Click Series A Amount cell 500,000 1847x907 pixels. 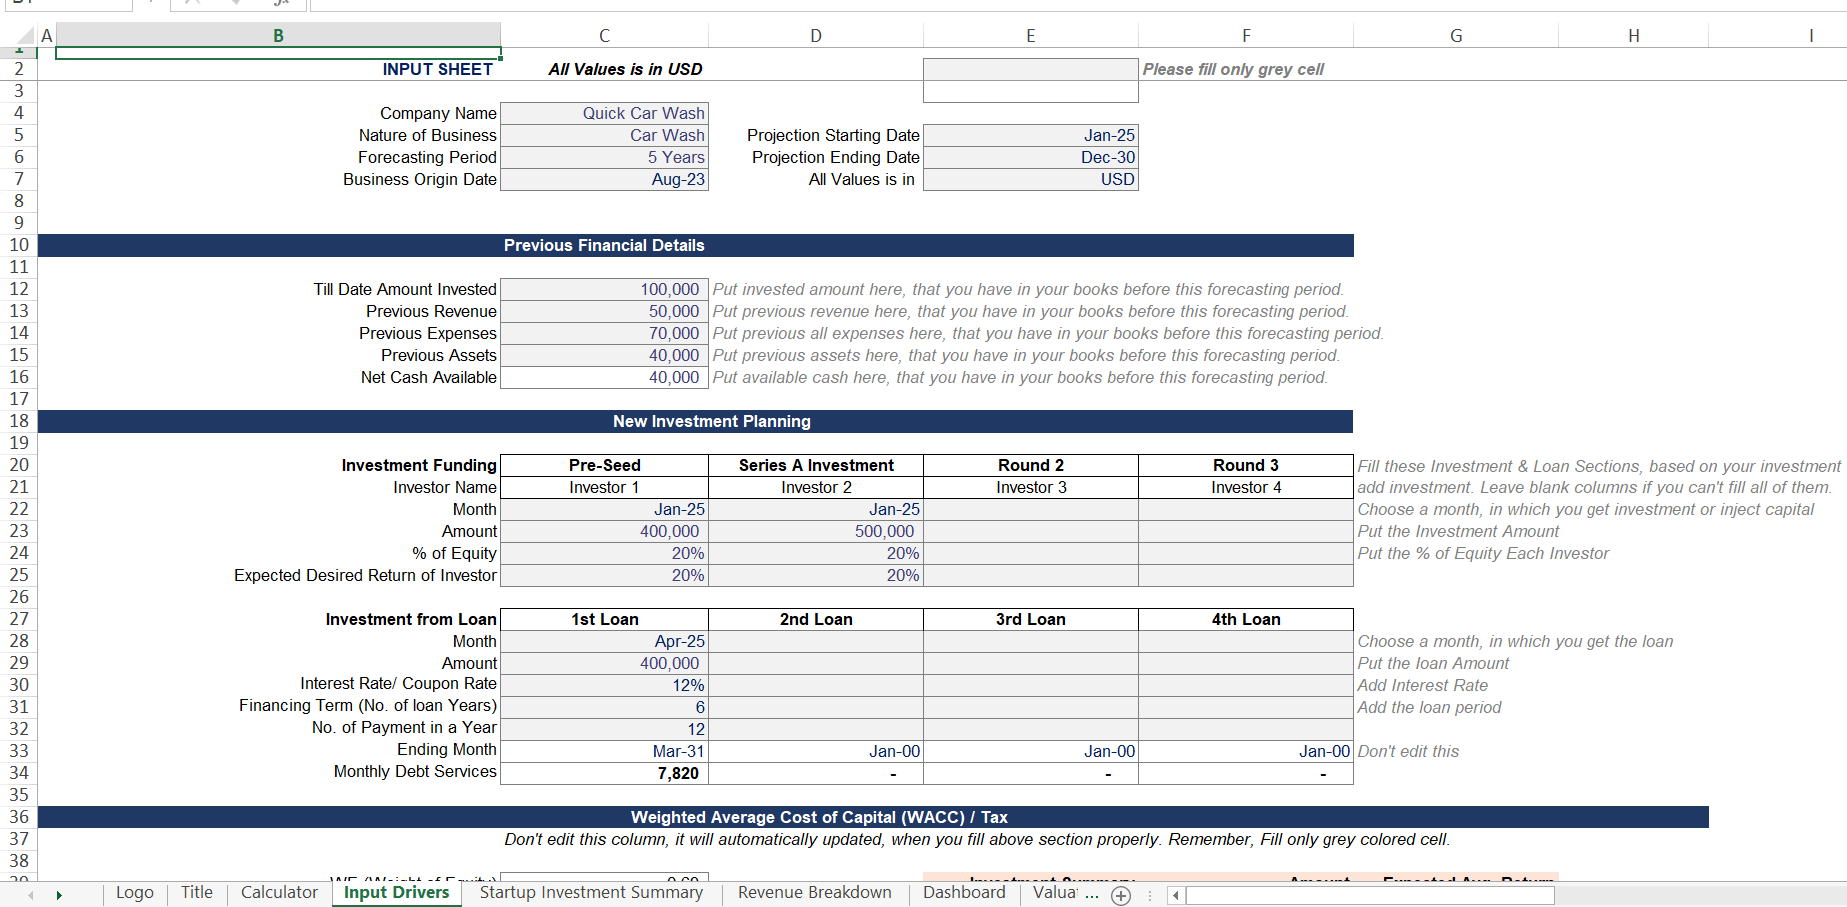tap(816, 531)
